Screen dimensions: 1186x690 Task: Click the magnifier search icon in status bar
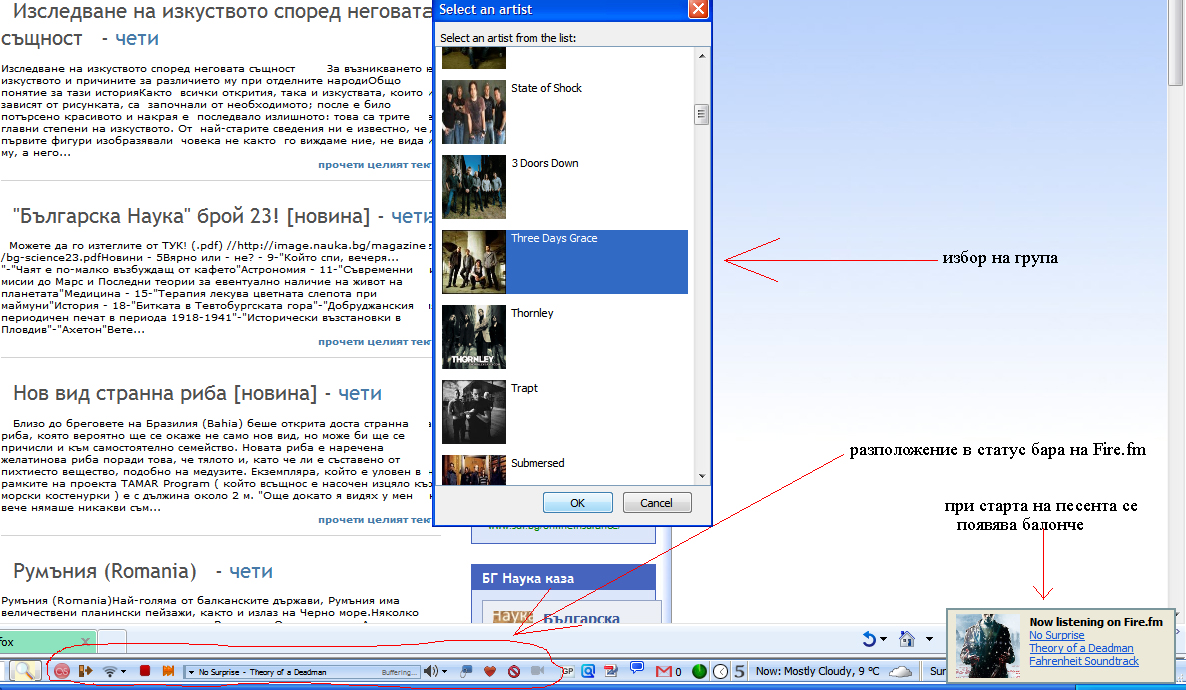click(23, 670)
